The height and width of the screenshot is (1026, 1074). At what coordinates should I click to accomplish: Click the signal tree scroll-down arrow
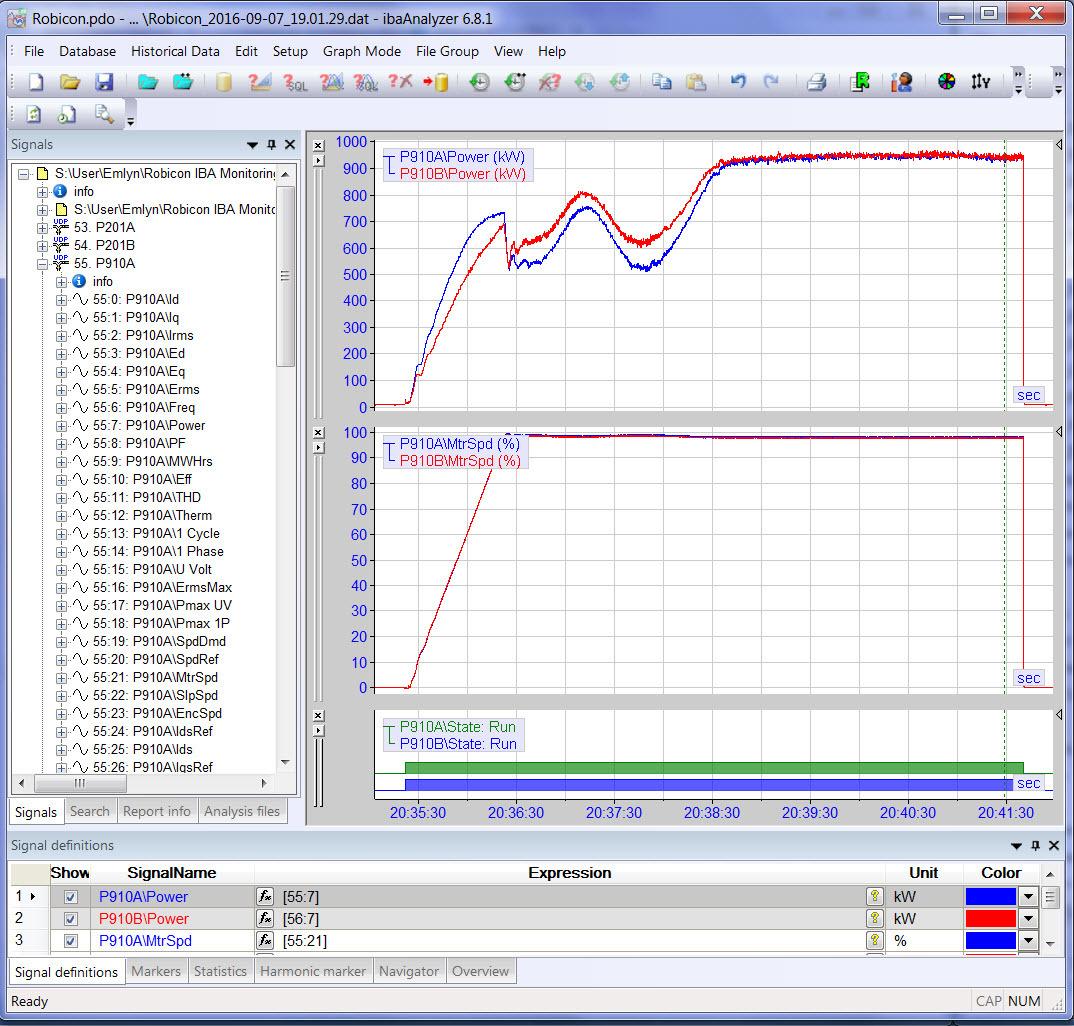(x=286, y=762)
